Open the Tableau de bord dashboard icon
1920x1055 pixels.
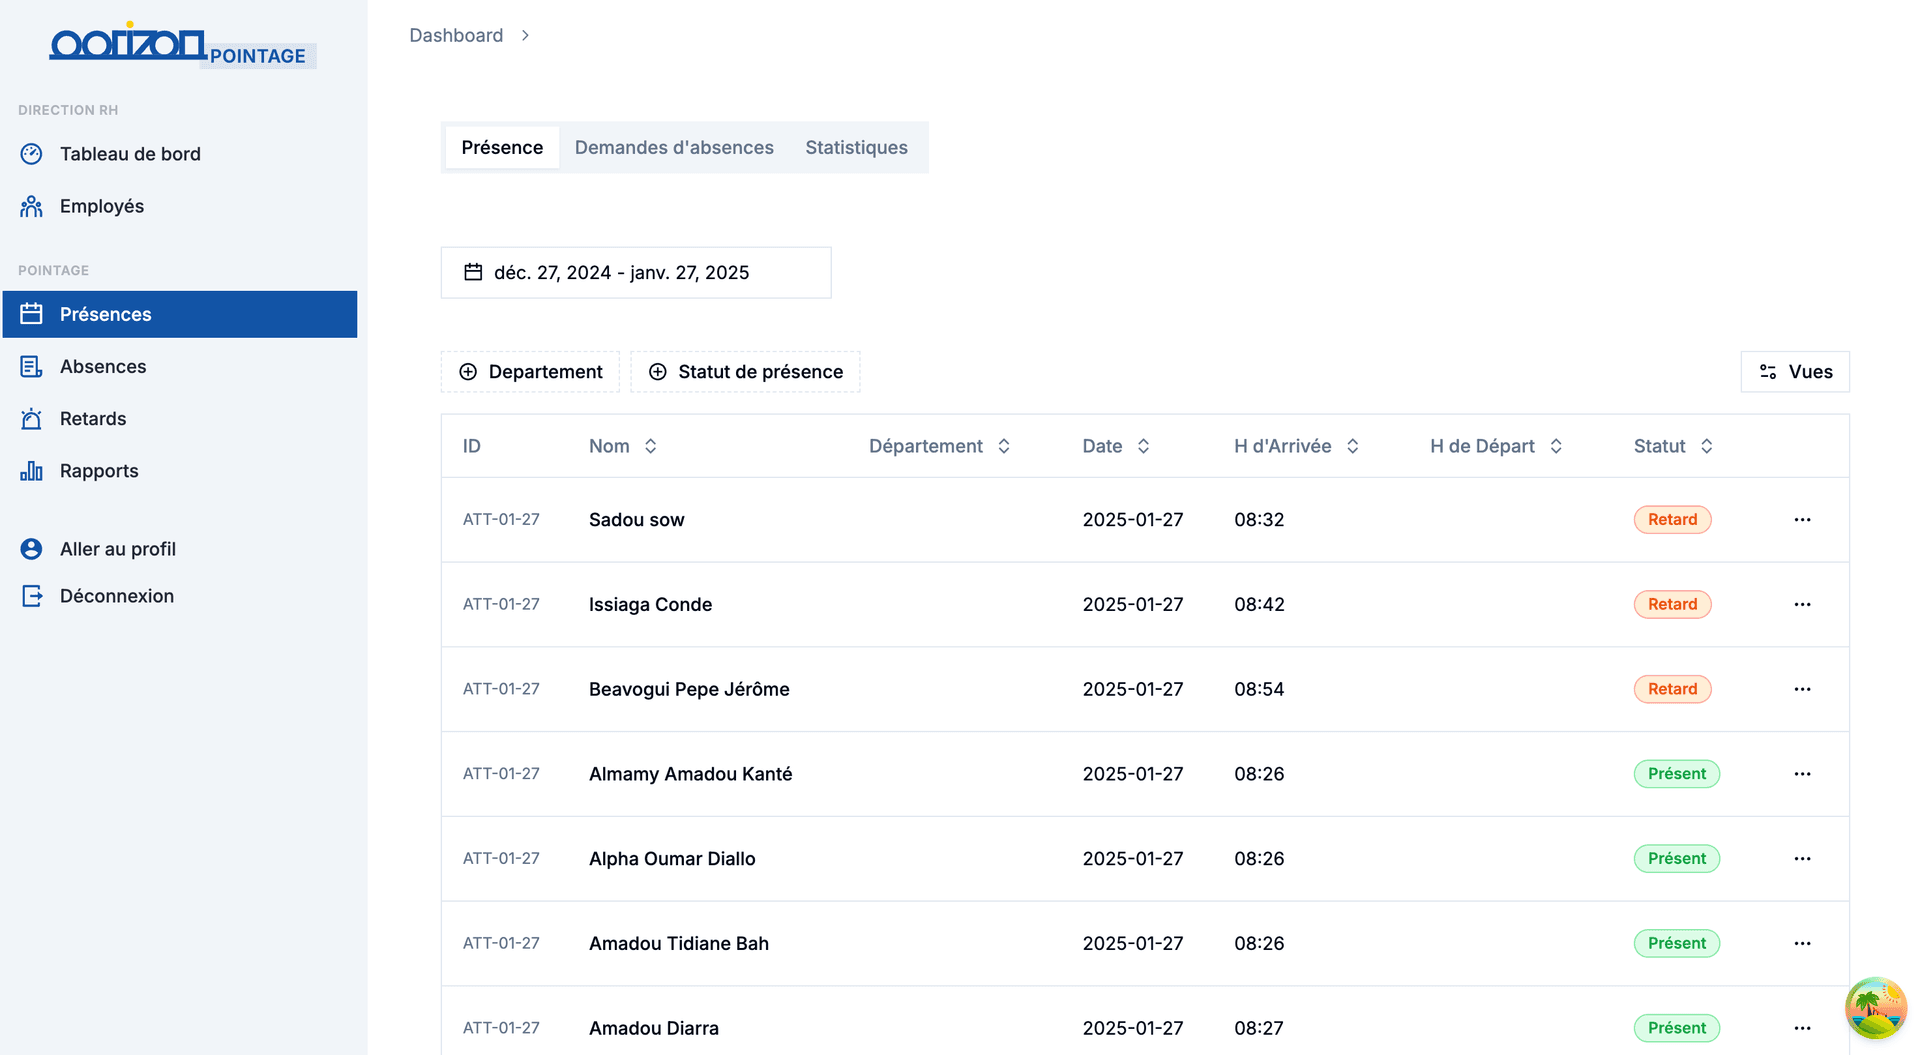(x=31, y=154)
